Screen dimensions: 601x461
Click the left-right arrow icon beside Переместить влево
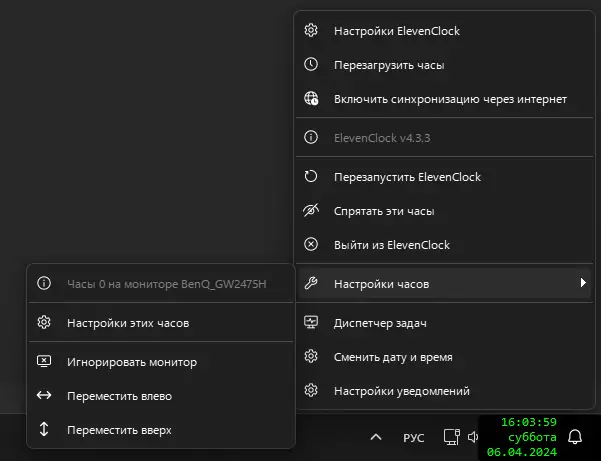44,396
